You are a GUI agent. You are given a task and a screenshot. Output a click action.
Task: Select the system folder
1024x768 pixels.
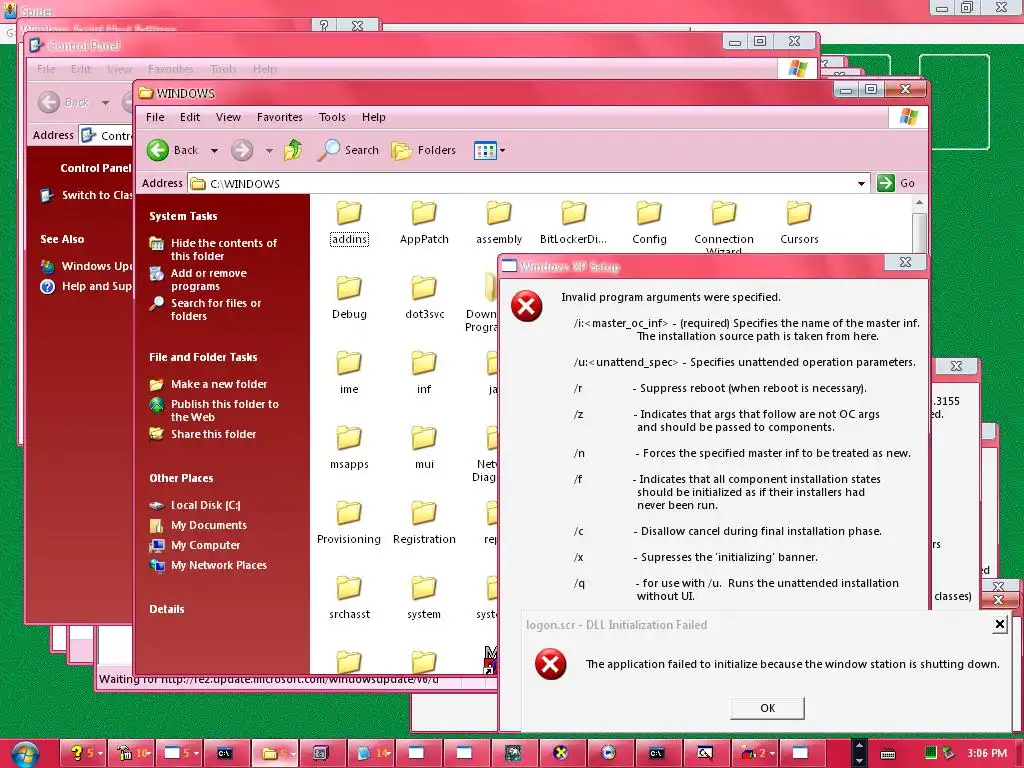pos(424,598)
